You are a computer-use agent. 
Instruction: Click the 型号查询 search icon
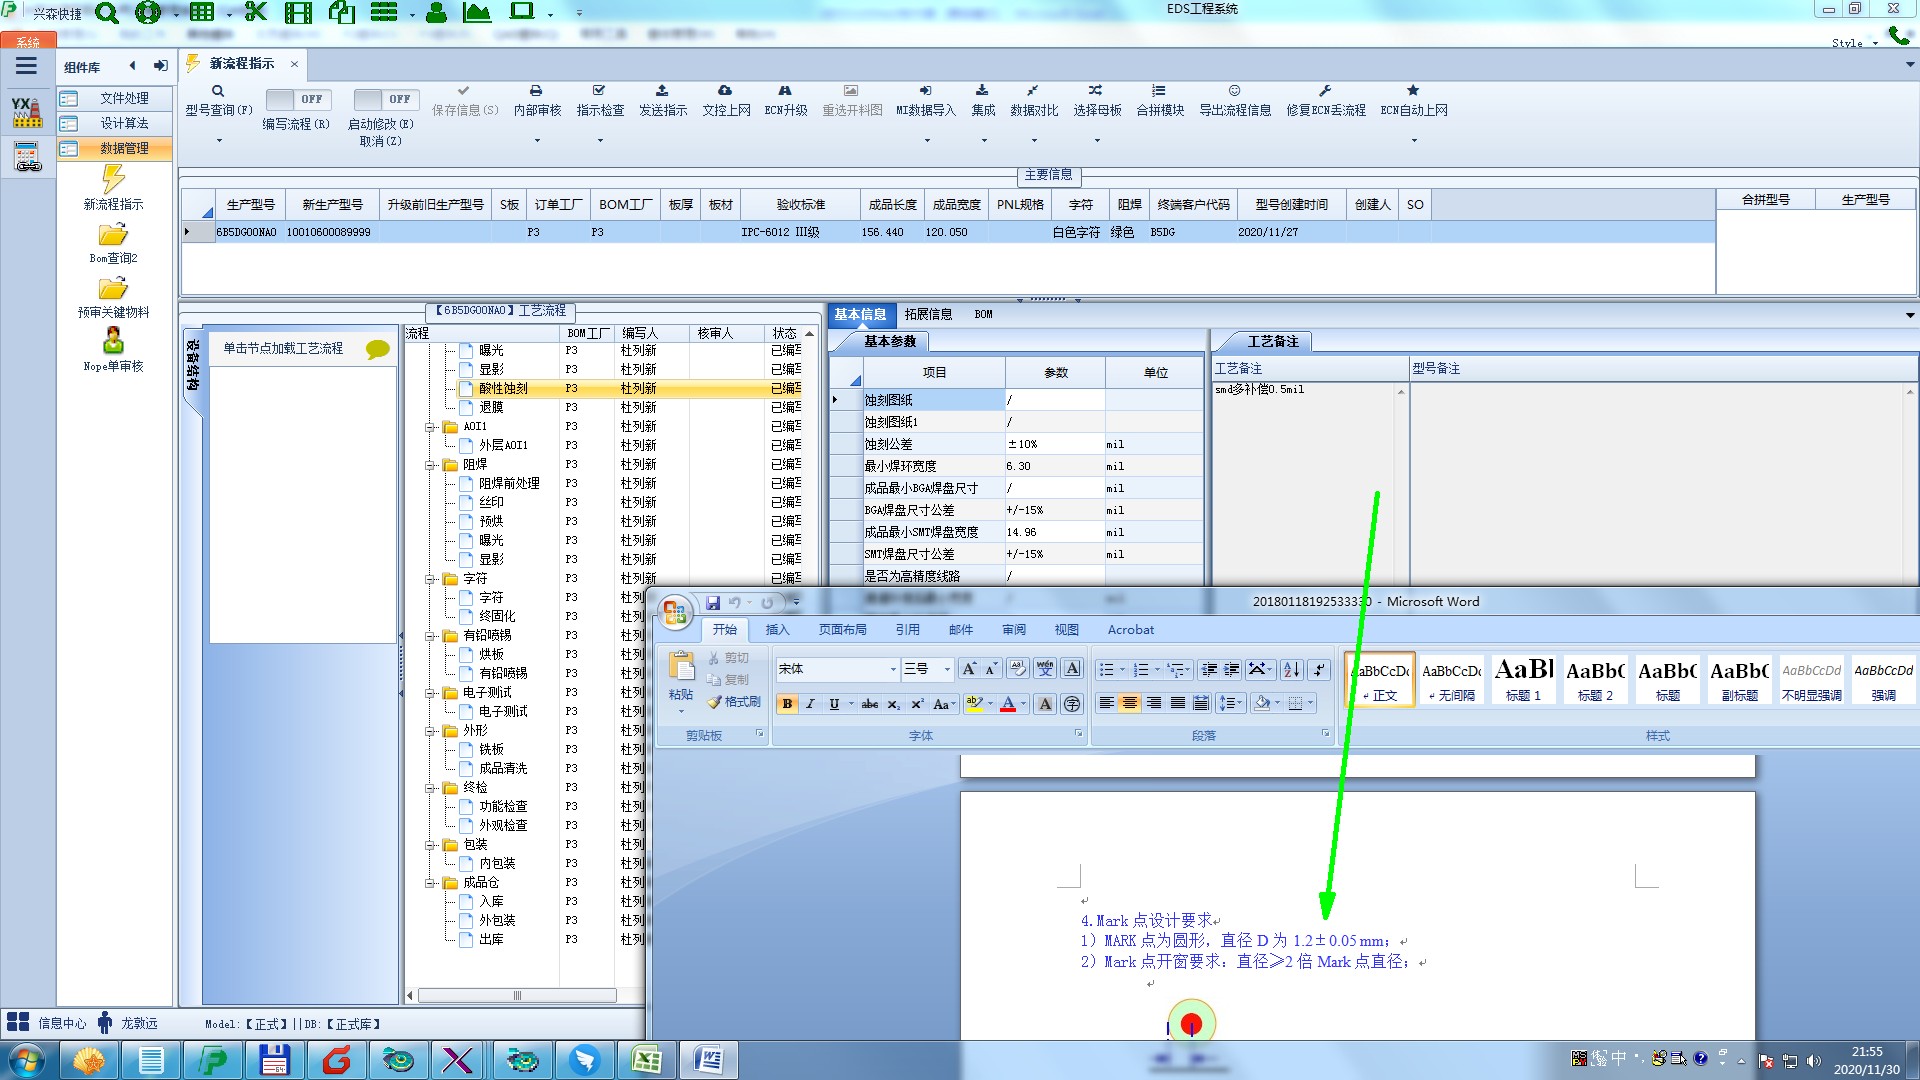tap(218, 91)
